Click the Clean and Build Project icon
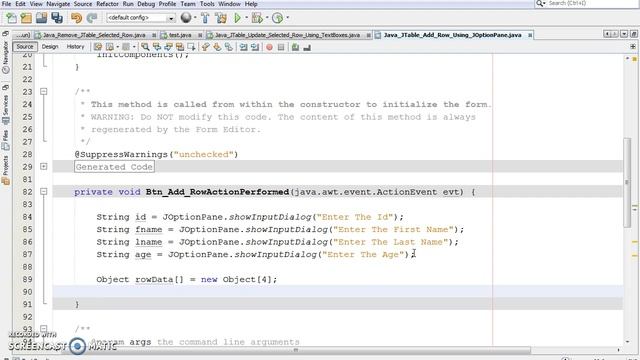The height and width of the screenshot is (360, 640). pyautogui.click(x=221, y=18)
